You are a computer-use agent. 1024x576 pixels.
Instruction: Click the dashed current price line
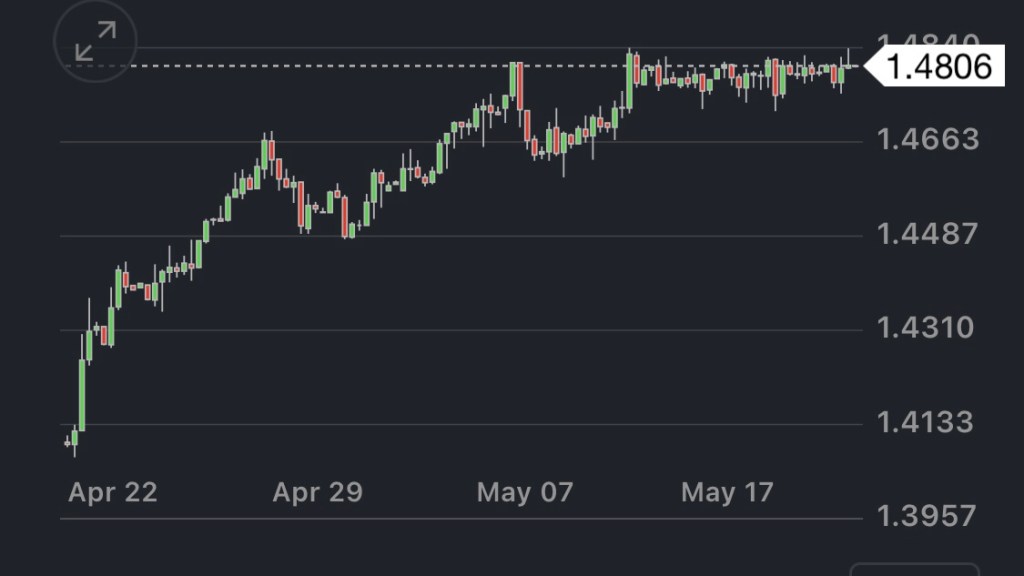tap(300, 66)
